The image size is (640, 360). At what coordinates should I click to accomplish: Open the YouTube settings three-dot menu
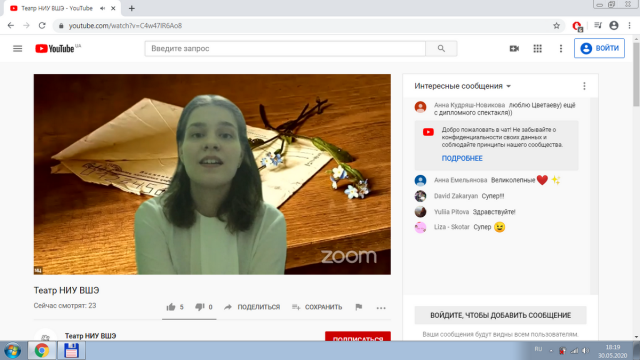point(561,49)
